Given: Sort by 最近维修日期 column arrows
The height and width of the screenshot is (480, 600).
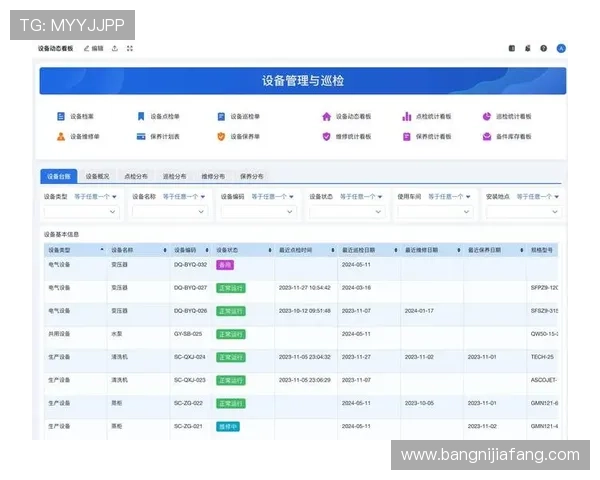Looking at the screenshot, I should 458,250.
